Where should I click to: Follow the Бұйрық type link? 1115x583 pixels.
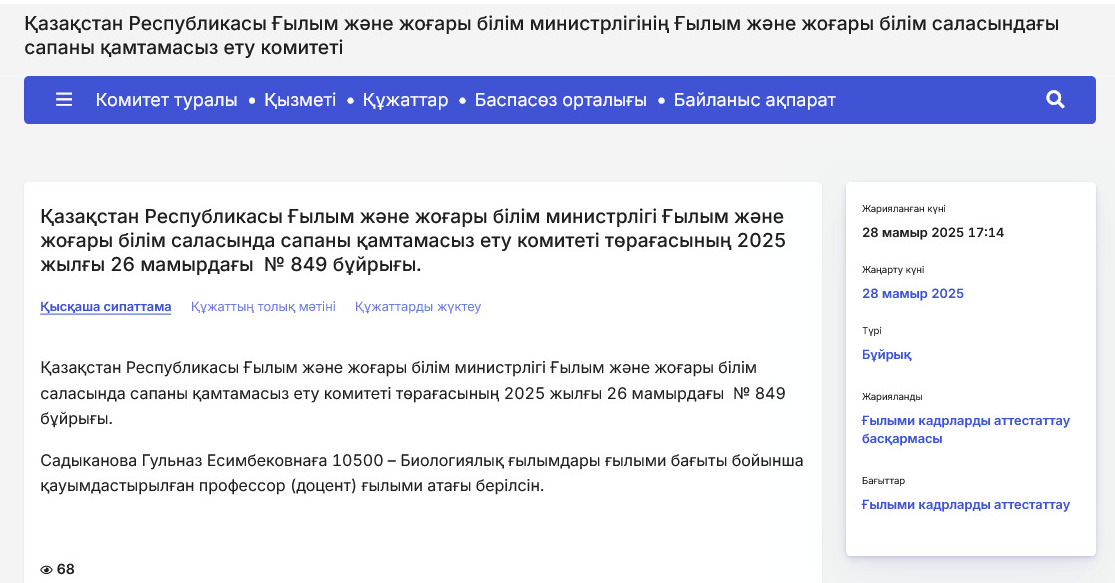886,355
